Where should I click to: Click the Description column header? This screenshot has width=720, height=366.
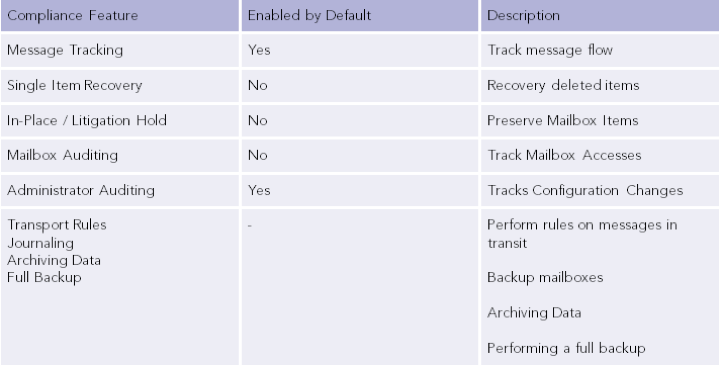click(600, 16)
